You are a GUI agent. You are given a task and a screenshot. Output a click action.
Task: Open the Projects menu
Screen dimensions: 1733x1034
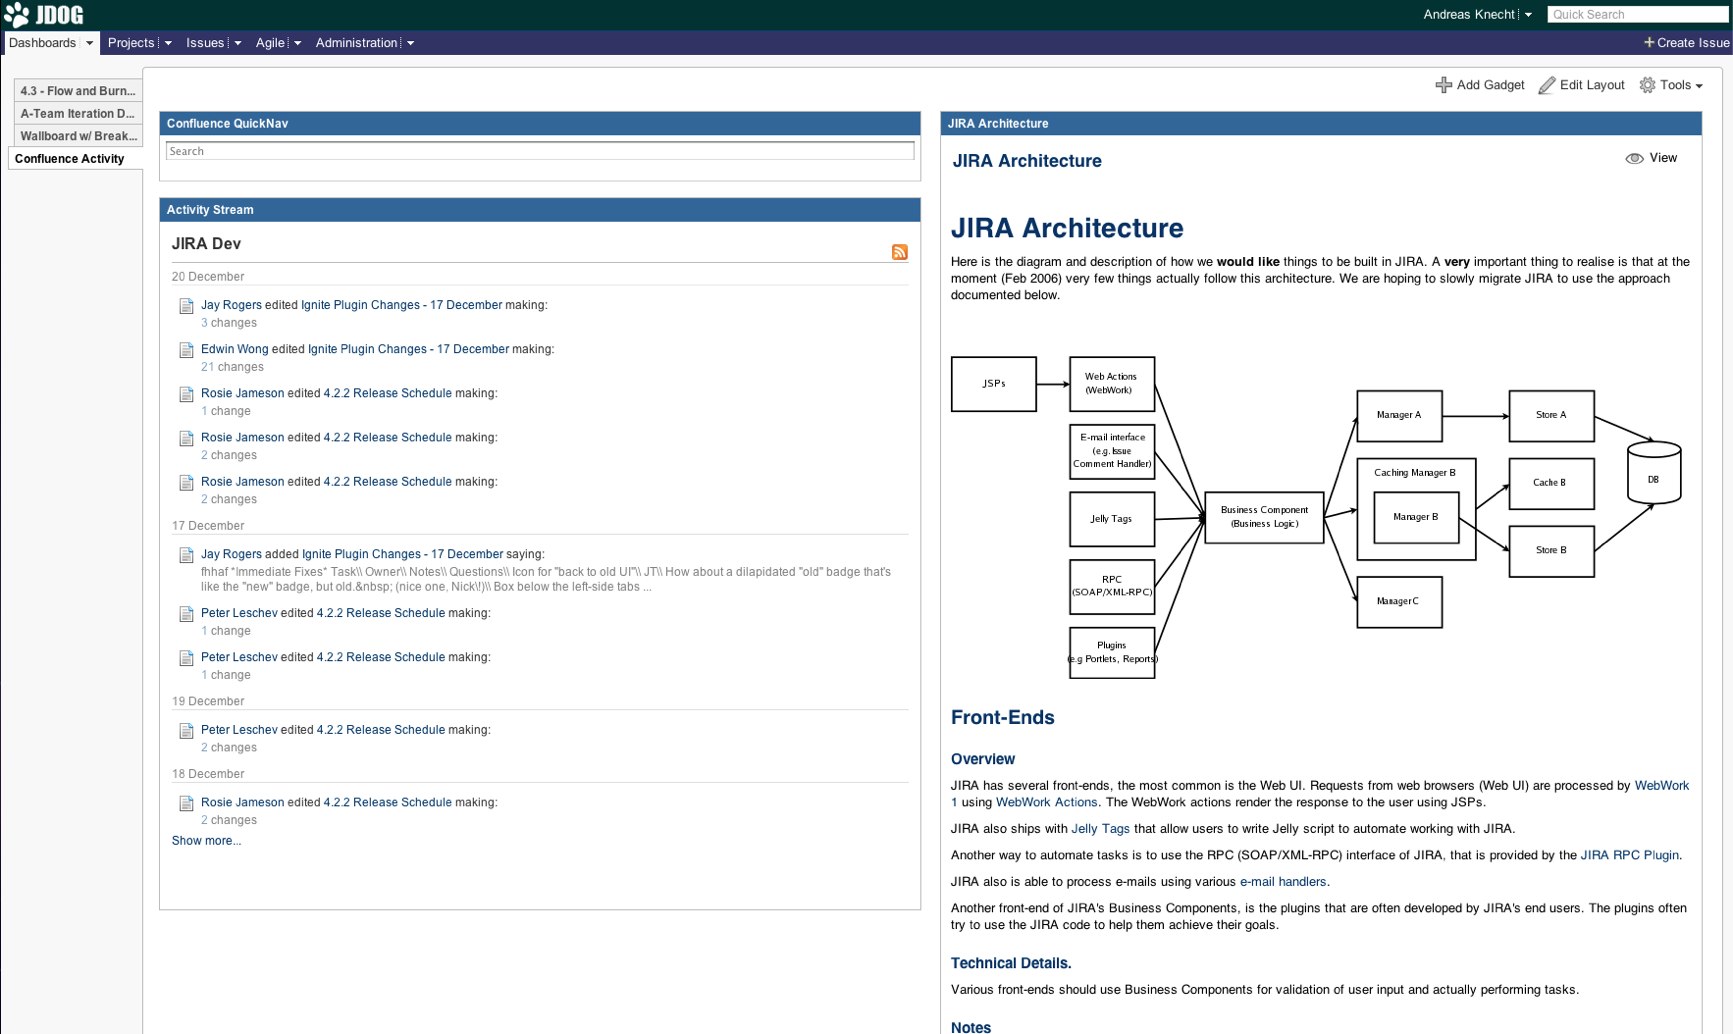coord(131,43)
